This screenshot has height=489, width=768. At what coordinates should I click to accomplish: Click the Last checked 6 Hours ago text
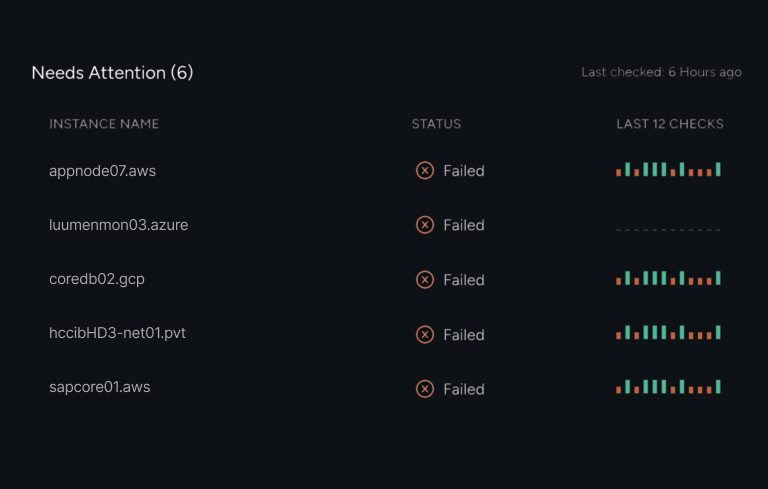click(x=661, y=72)
